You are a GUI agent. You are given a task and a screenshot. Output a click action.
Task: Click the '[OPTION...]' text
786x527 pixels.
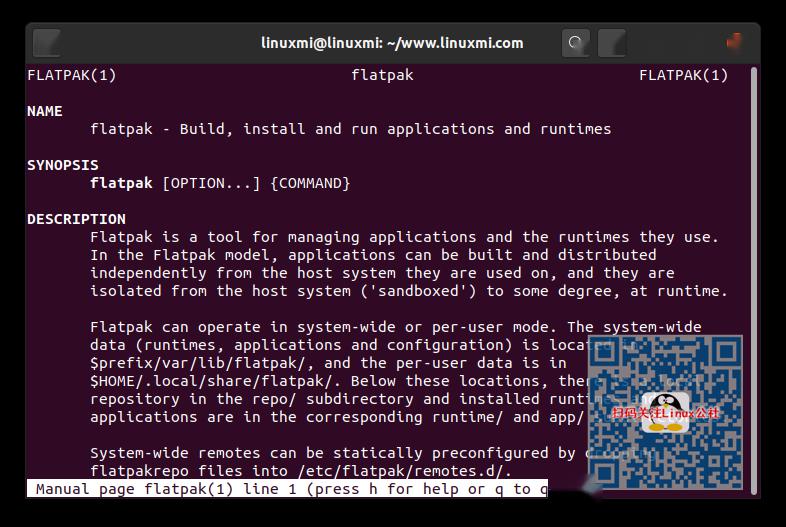tap(211, 184)
